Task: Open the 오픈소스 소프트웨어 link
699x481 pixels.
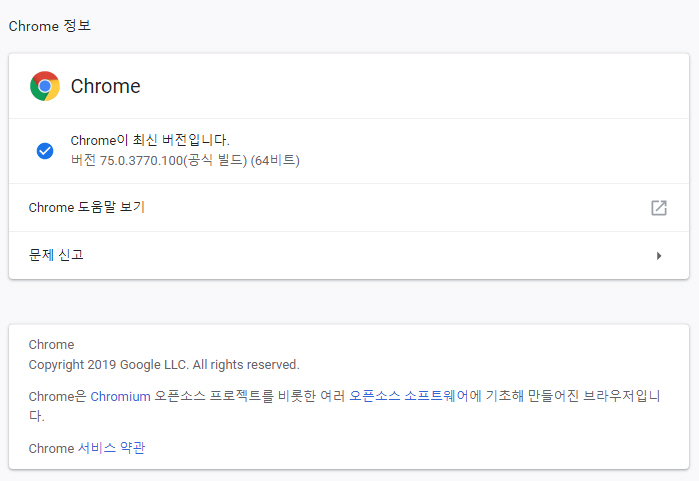Action: tap(408, 396)
